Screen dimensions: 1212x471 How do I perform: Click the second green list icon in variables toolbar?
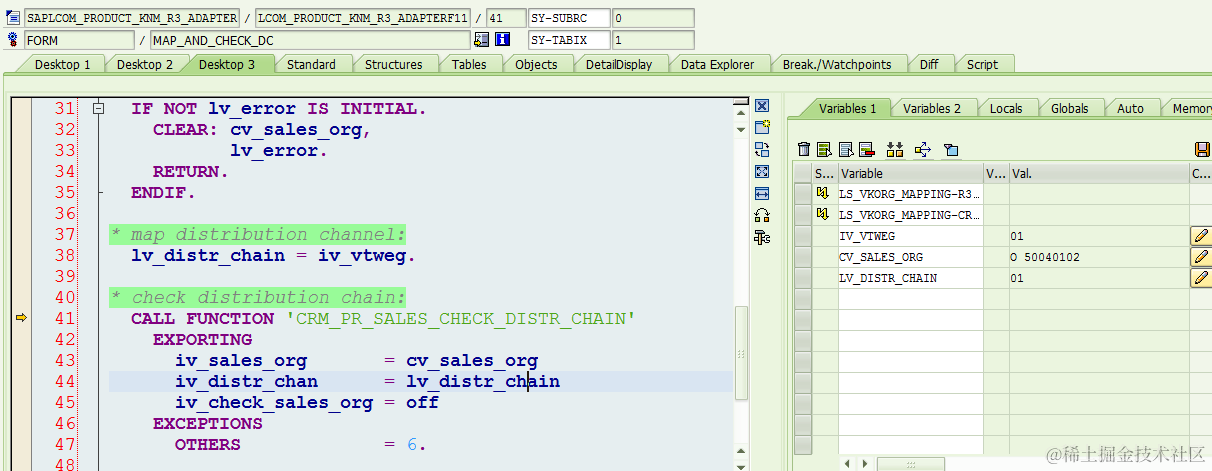click(x=846, y=150)
